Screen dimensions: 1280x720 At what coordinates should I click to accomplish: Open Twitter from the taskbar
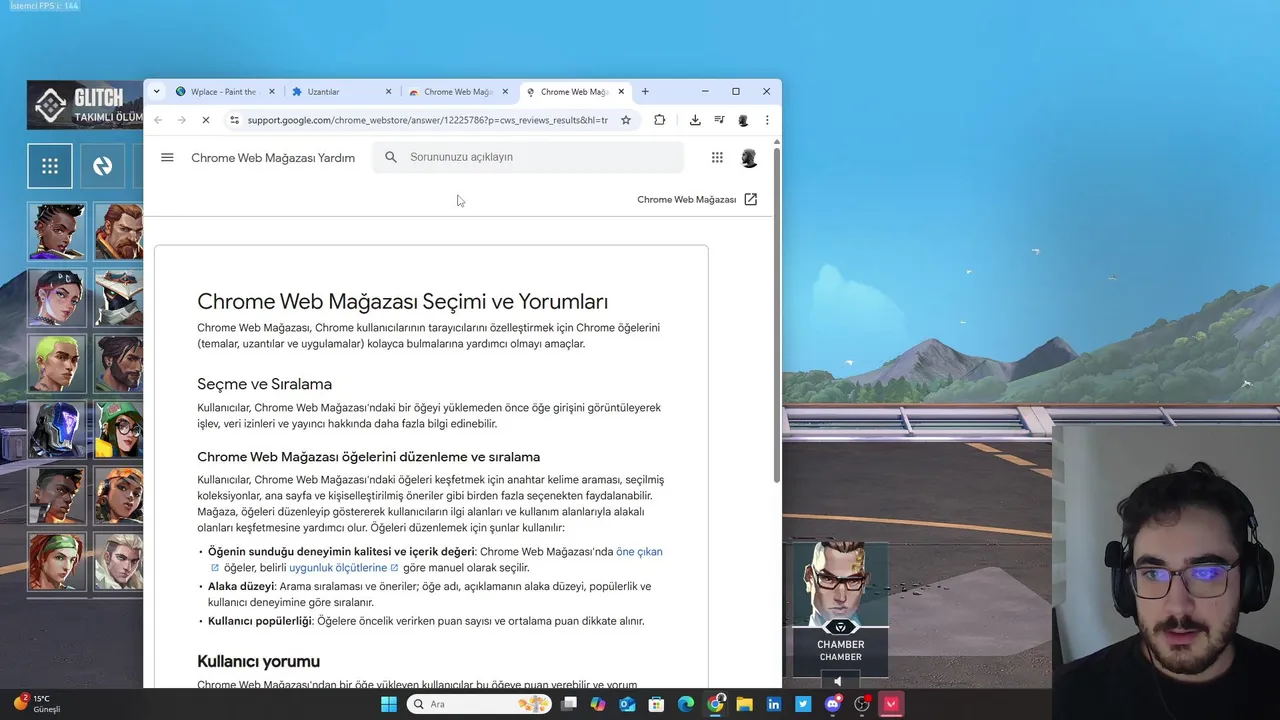(x=803, y=704)
